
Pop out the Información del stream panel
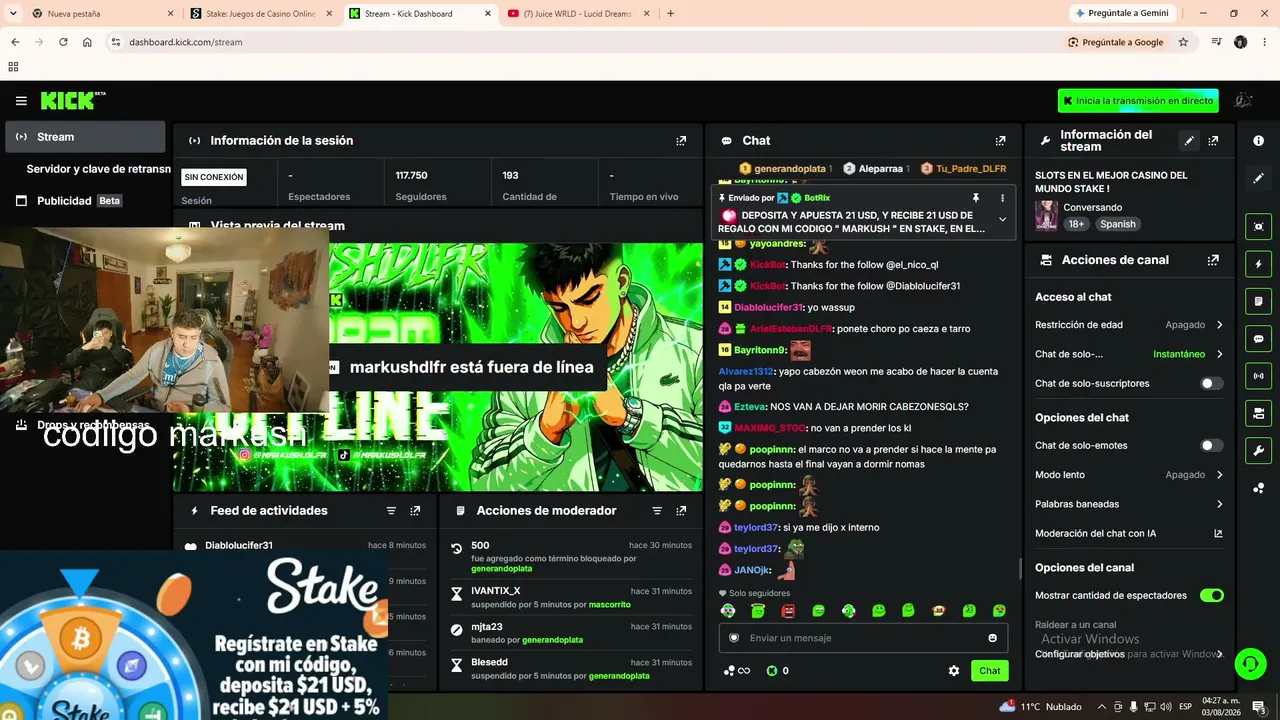(x=1213, y=141)
